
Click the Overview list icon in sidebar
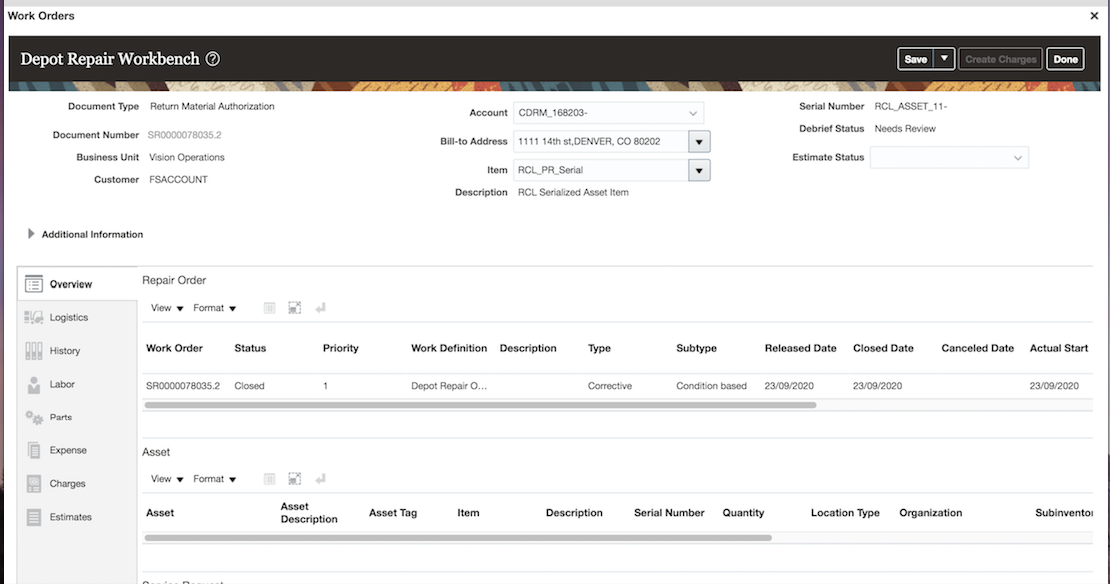[x=33, y=285]
